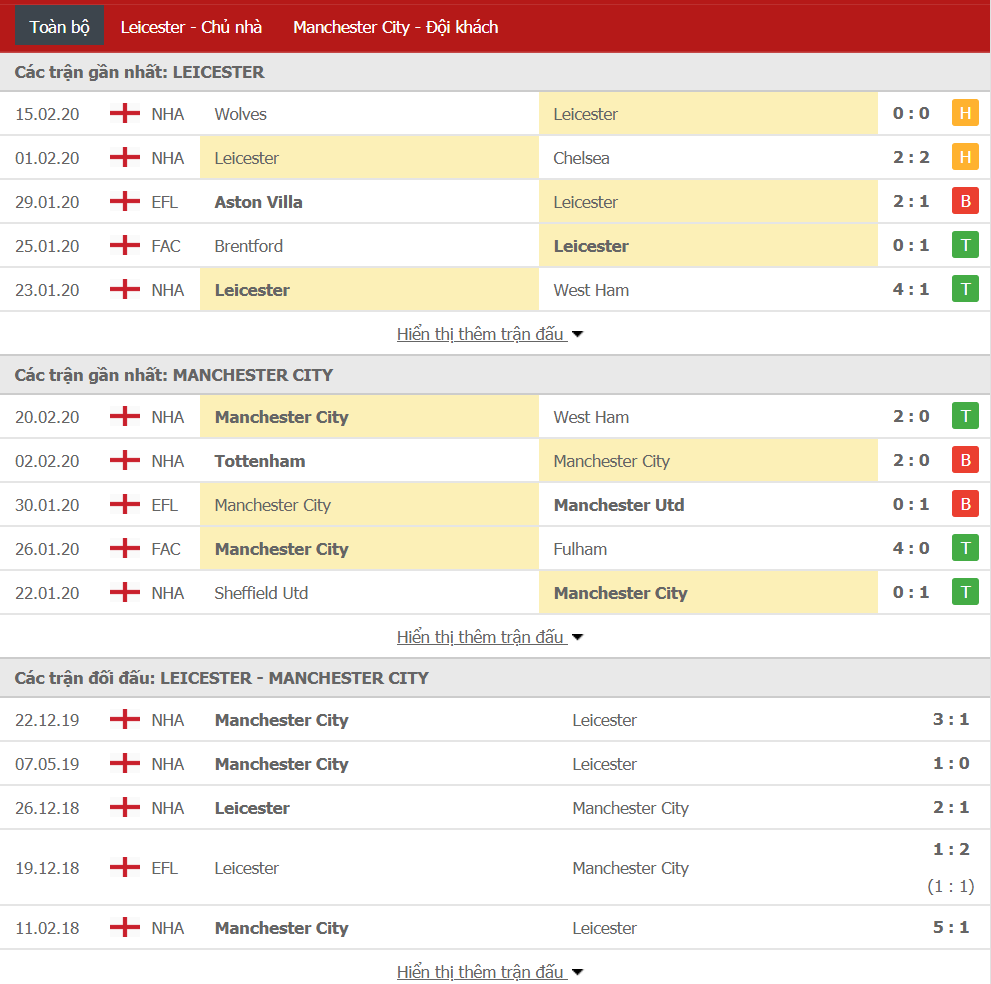Click Các trận gần nhất: MANCHESTER CITY heading
Screen dimensions: 991x984
[174, 375]
